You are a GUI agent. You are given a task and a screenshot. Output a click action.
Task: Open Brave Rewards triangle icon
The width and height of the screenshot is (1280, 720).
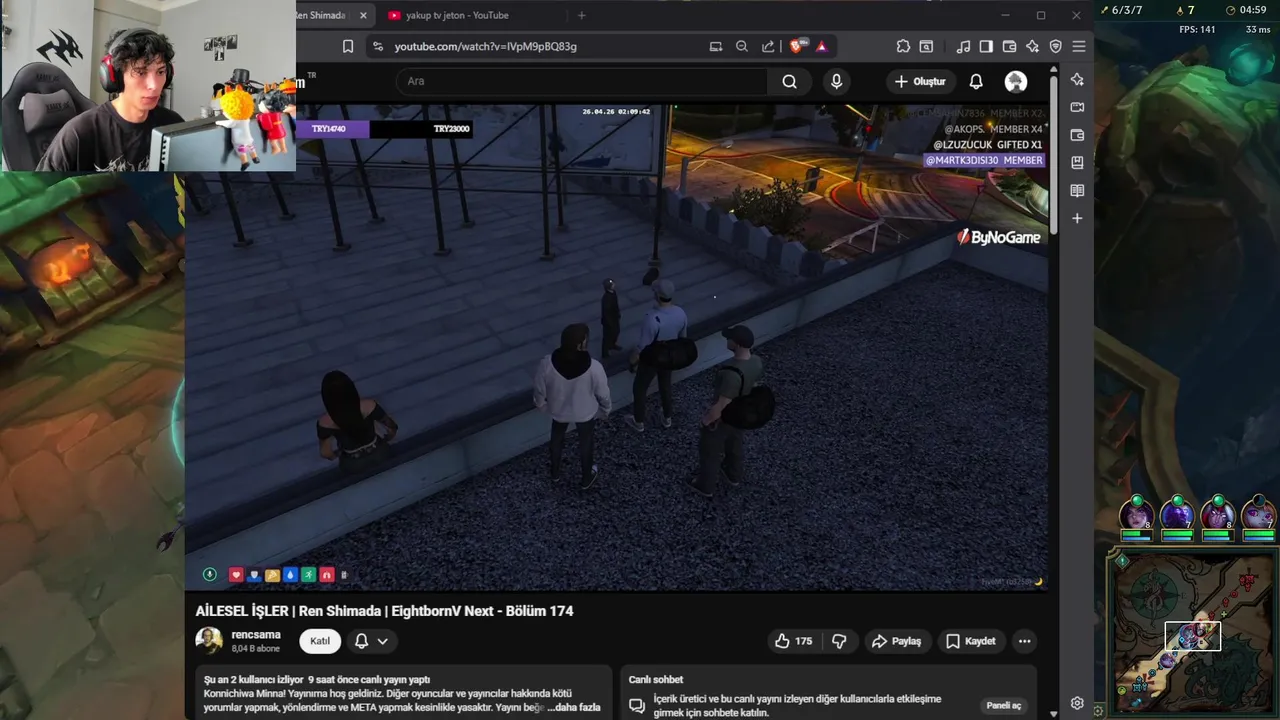point(822,46)
